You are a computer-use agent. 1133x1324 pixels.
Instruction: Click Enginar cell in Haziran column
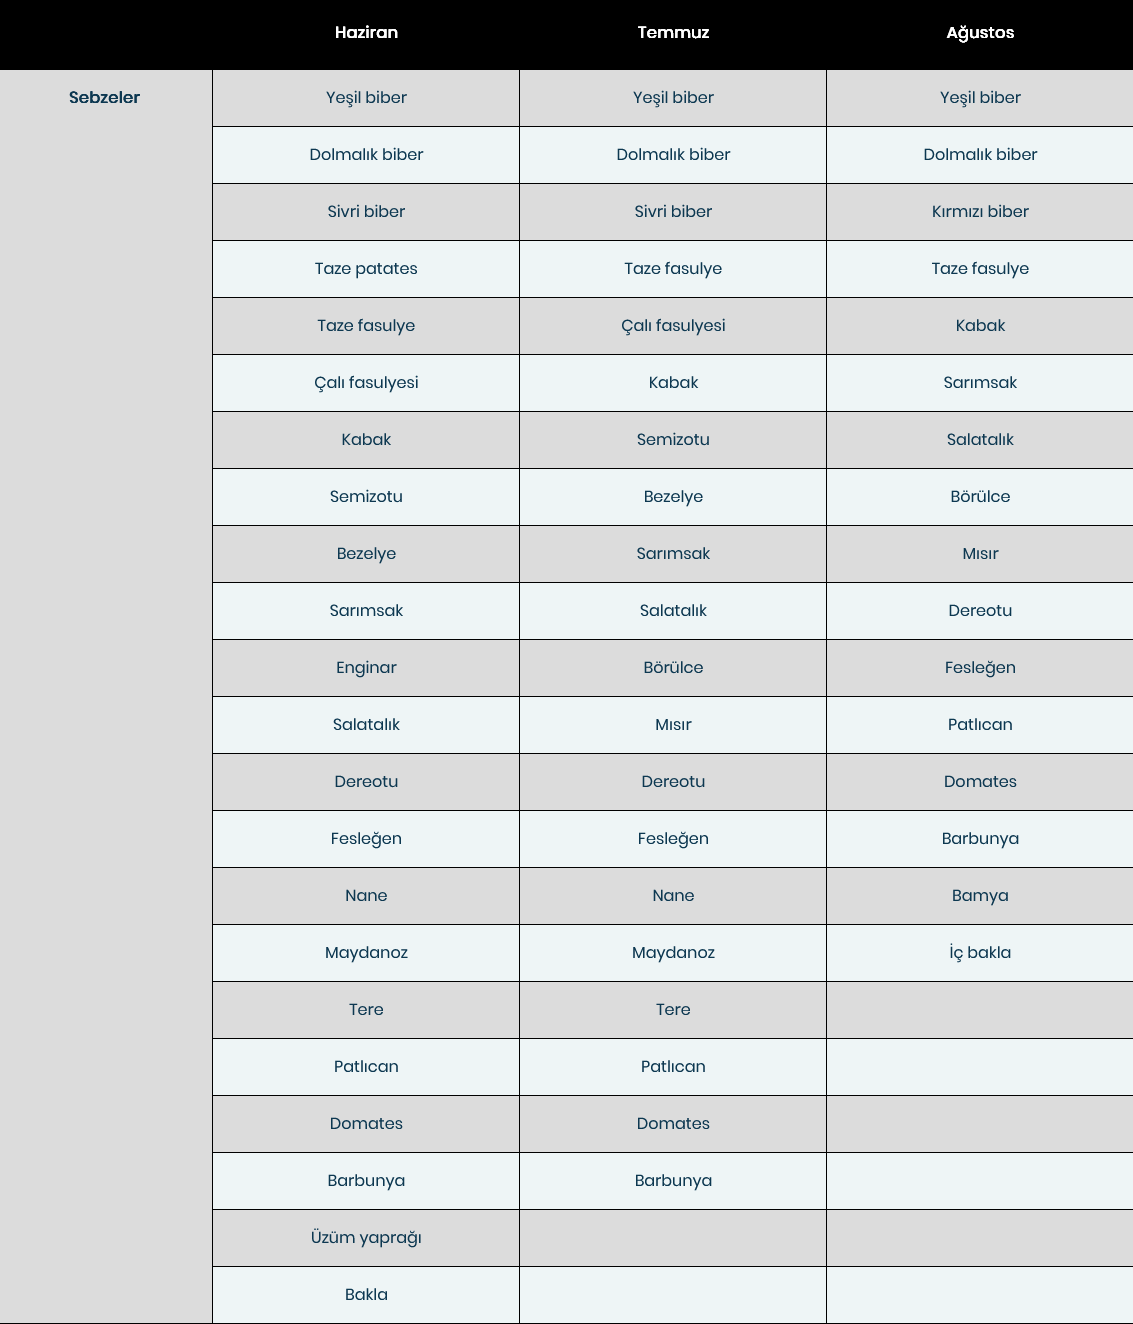point(366,668)
